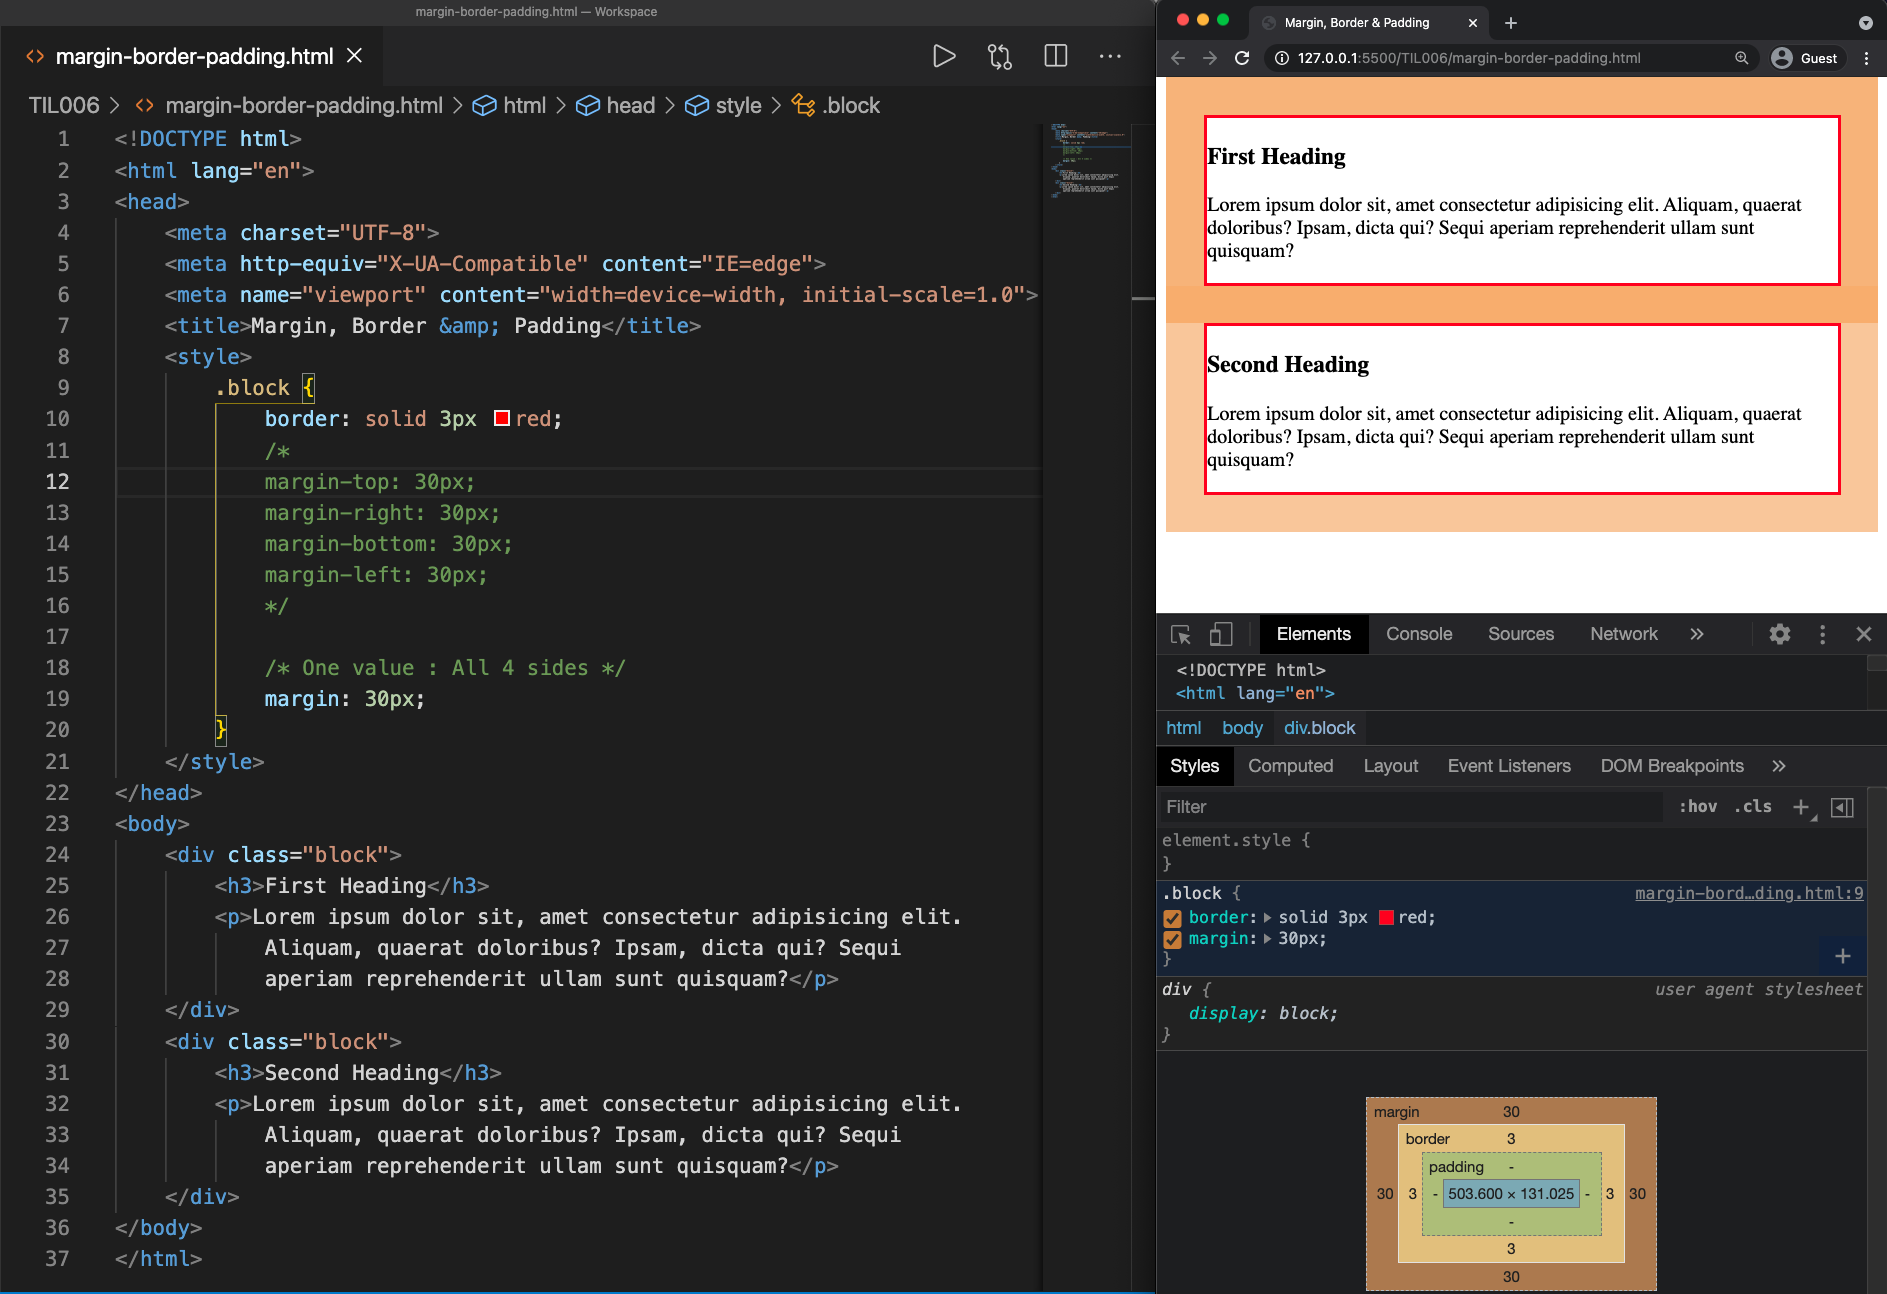Uncheck the border property checkbox

1172,918
